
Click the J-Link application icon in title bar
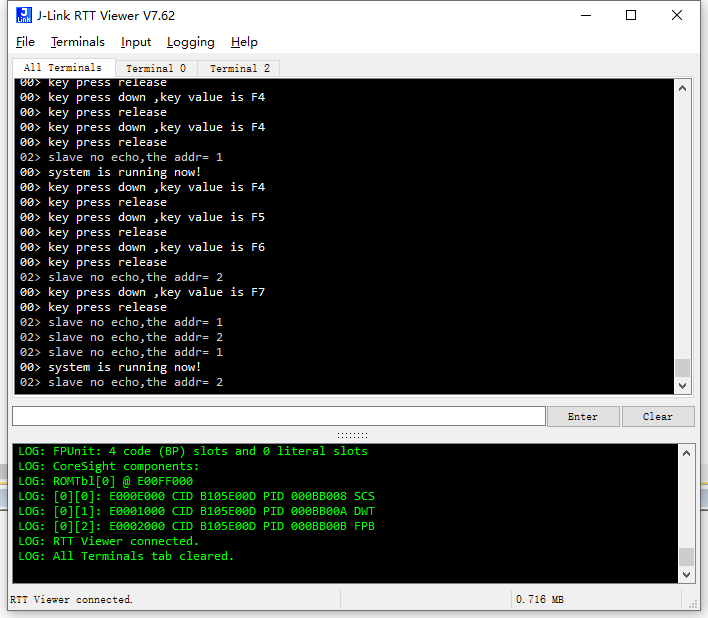point(23,15)
